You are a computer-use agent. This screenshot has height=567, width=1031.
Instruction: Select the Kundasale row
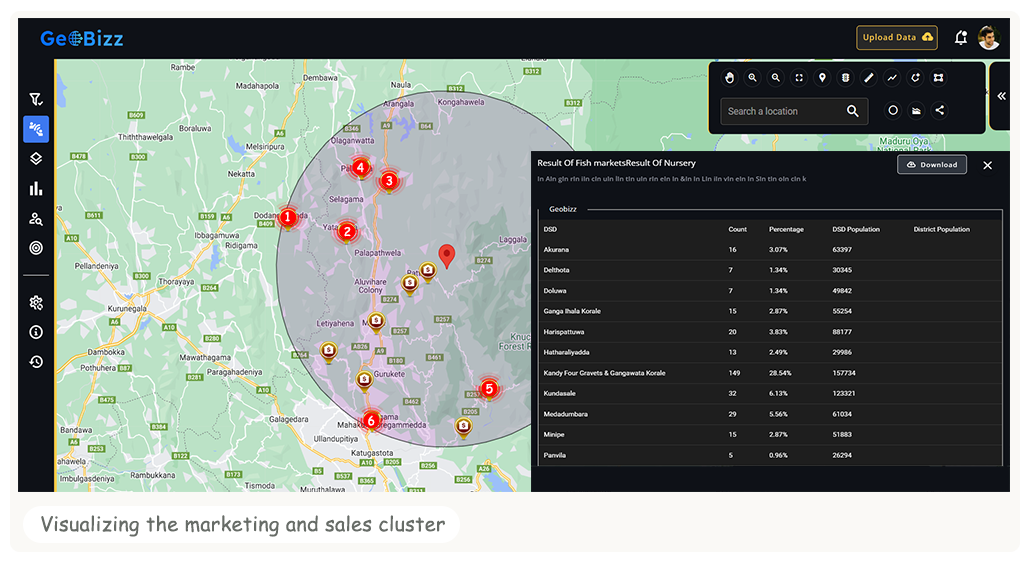coord(770,393)
